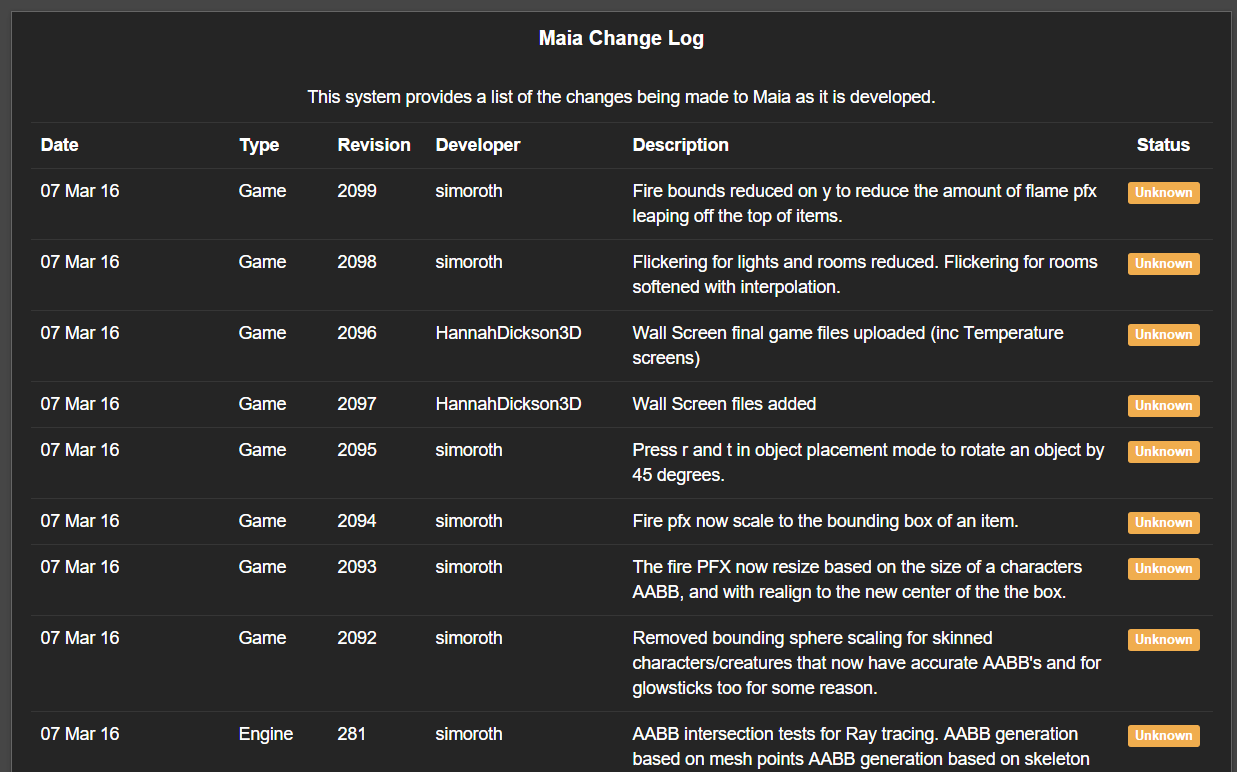Click Unknown badge on Engine revision 281 row
Screen dimensions: 1237x772
1163,736
